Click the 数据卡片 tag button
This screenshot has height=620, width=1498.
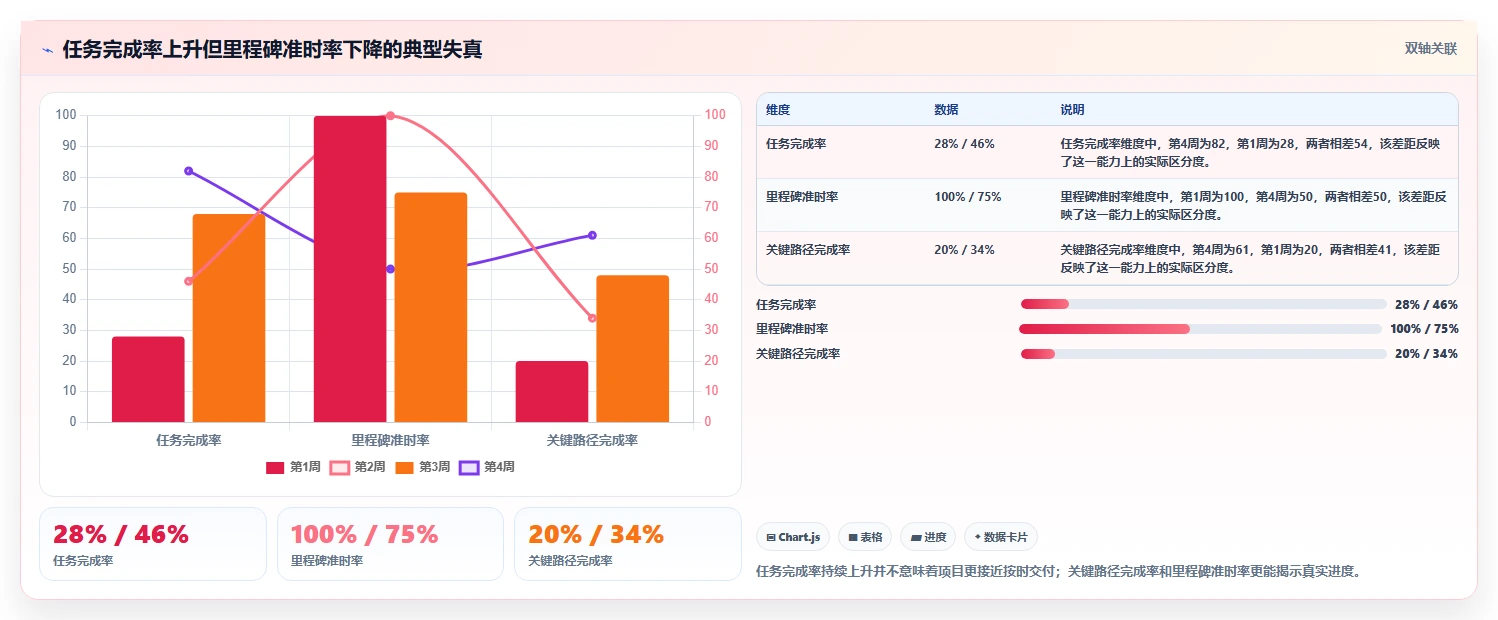coord(1001,537)
